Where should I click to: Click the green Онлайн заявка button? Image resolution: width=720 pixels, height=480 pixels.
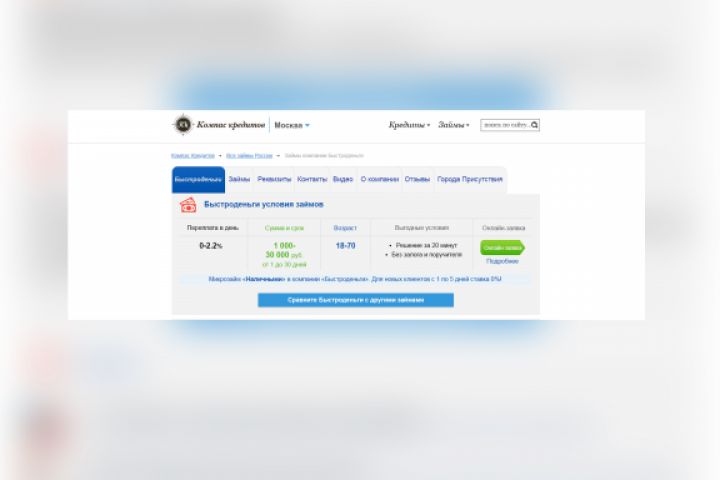click(502, 248)
